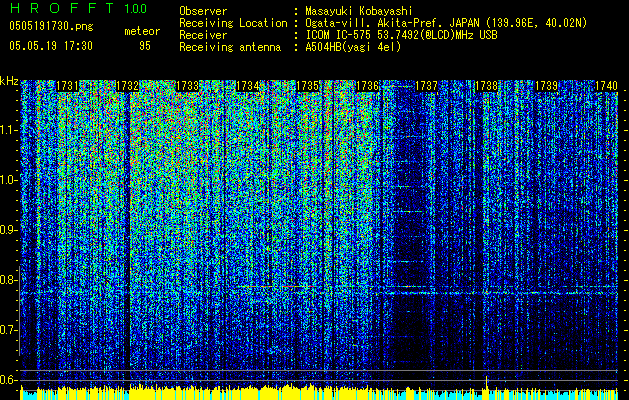
Task: Click the 0.9 frequency axis label
Action: pos(9,230)
